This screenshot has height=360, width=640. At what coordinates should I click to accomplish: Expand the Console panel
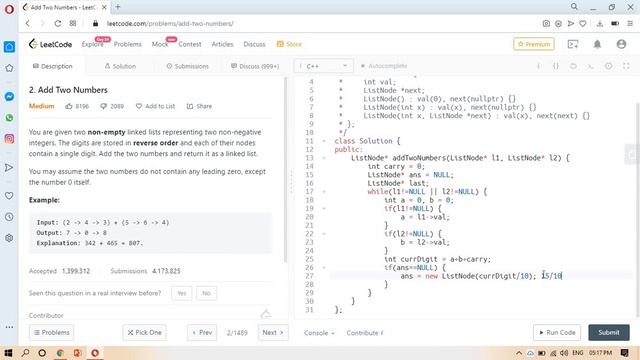tap(319, 333)
